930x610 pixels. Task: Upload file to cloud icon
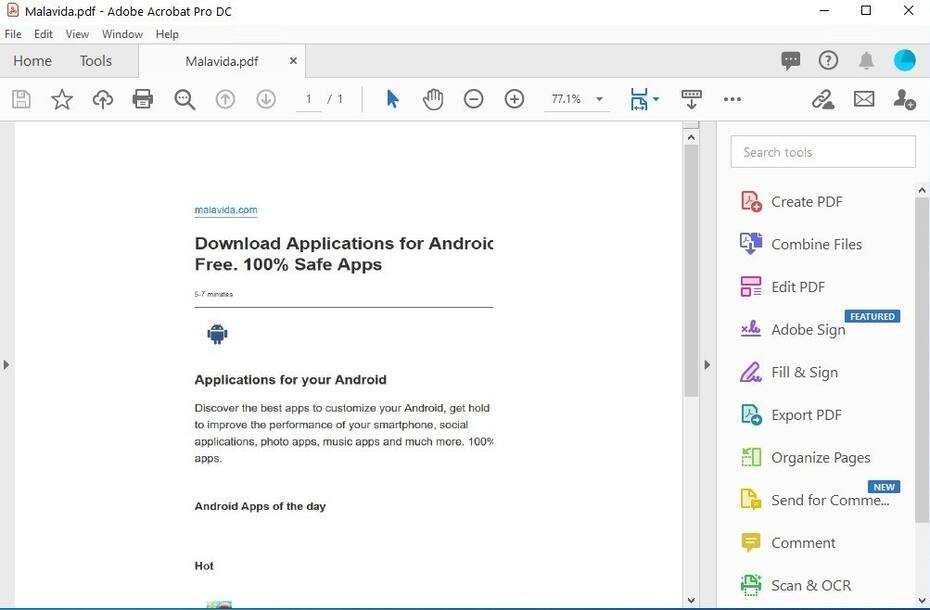pyautogui.click(x=103, y=99)
